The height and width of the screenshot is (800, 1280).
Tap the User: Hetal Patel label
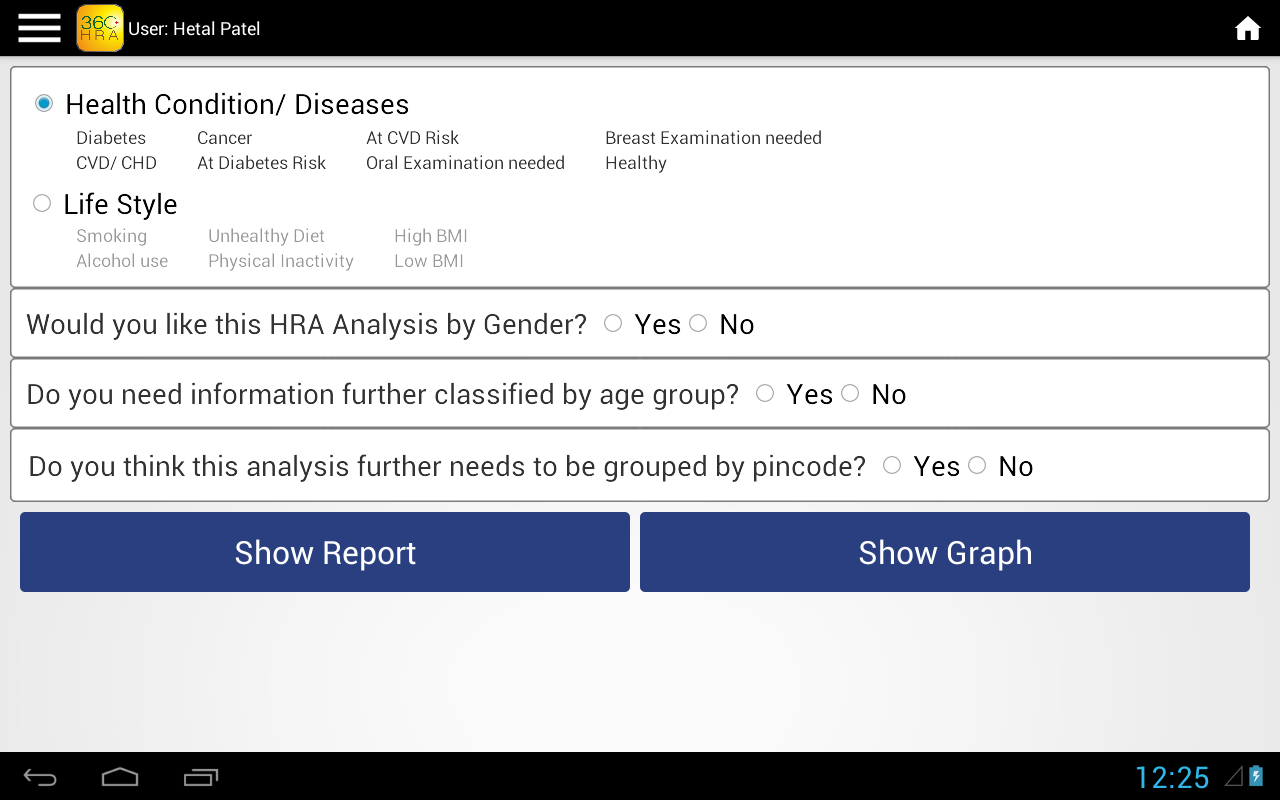(x=194, y=29)
